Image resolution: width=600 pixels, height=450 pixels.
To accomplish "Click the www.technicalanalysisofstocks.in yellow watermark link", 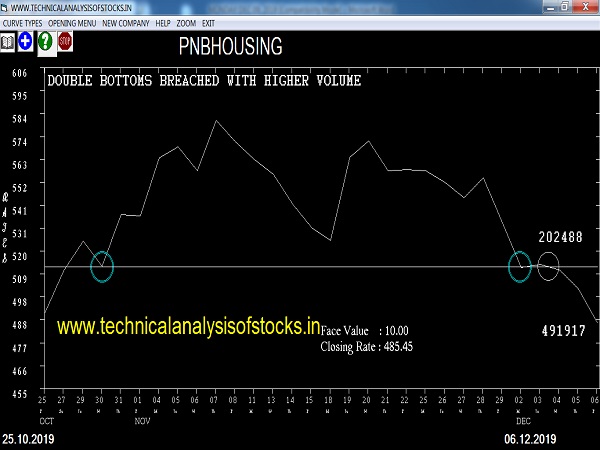I will (188, 325).
